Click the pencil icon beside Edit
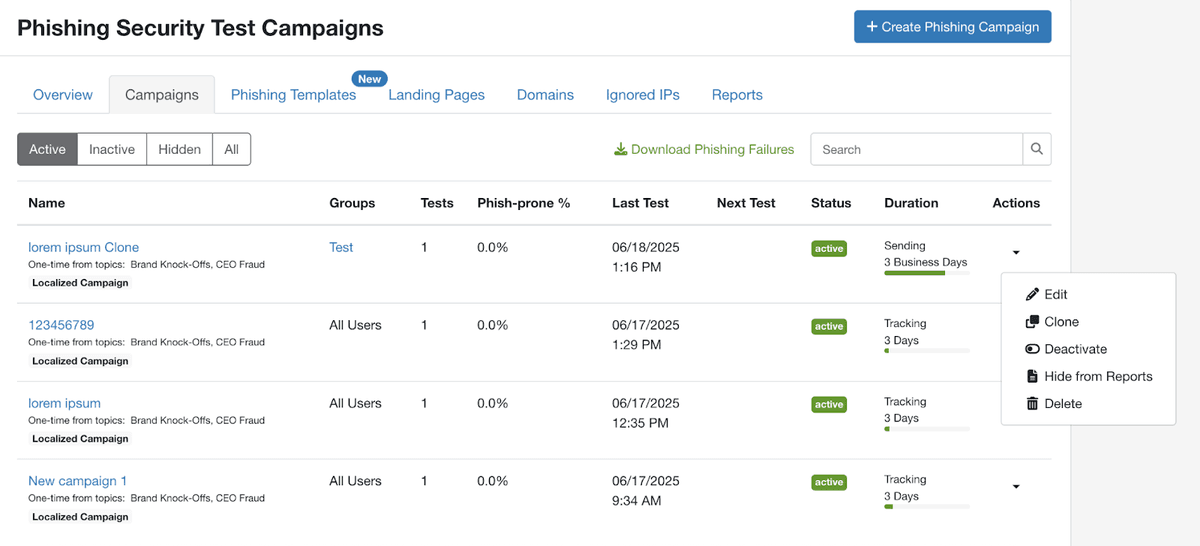The height and width of the screenshot is (546, 1200). (x=1033, y=295)
